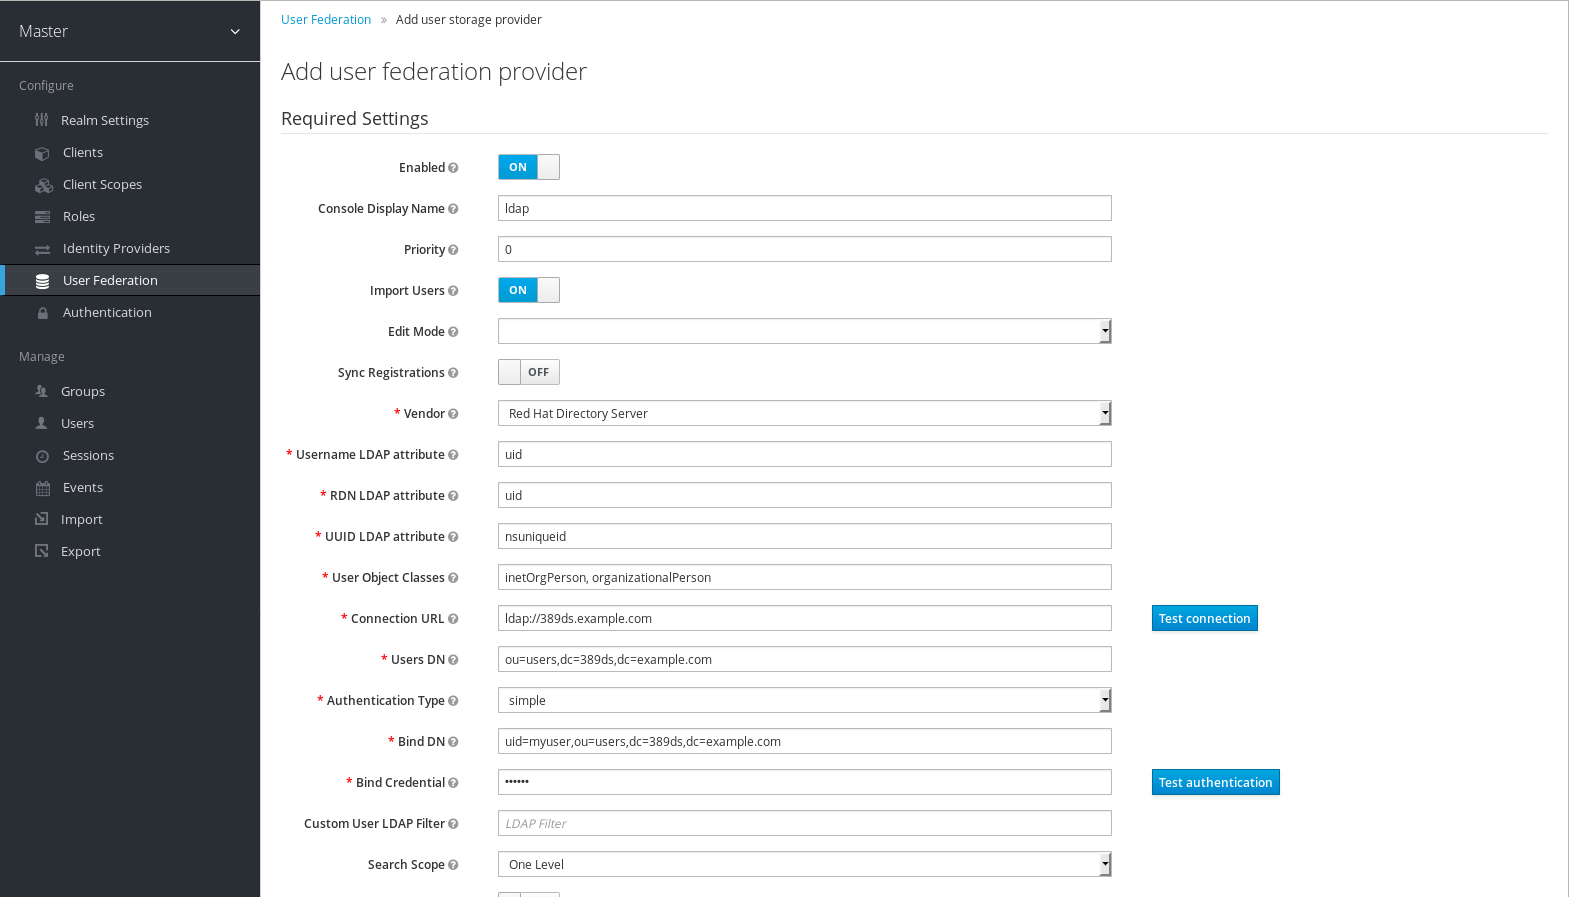Viewport: 1569px width, 897px height.
Task: Click the Custom User LDAP Filter field
Action: (x=804, y=823)
